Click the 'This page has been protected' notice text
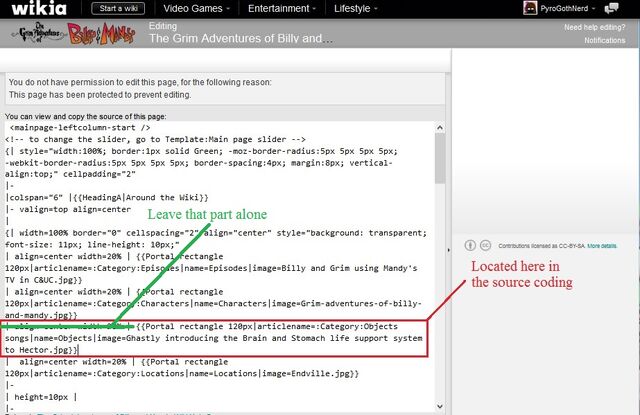This screenshot has height=415, width=640. click(100, 95)
